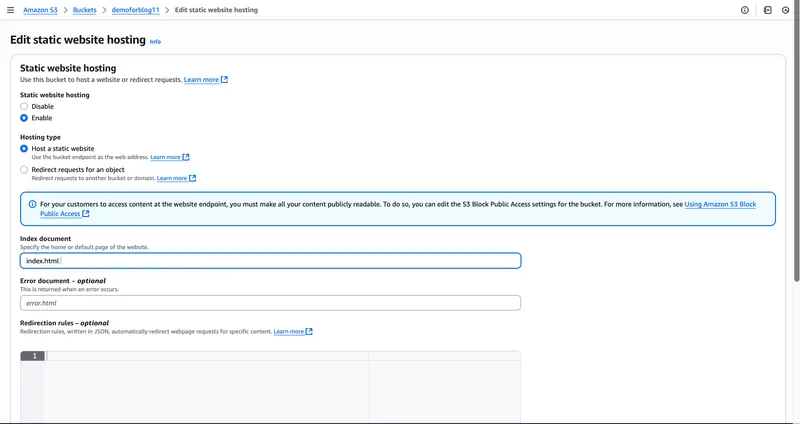Click external link icon after Host a static website Learn more
The height and width of the screenshot is (424, 800).
186,157
